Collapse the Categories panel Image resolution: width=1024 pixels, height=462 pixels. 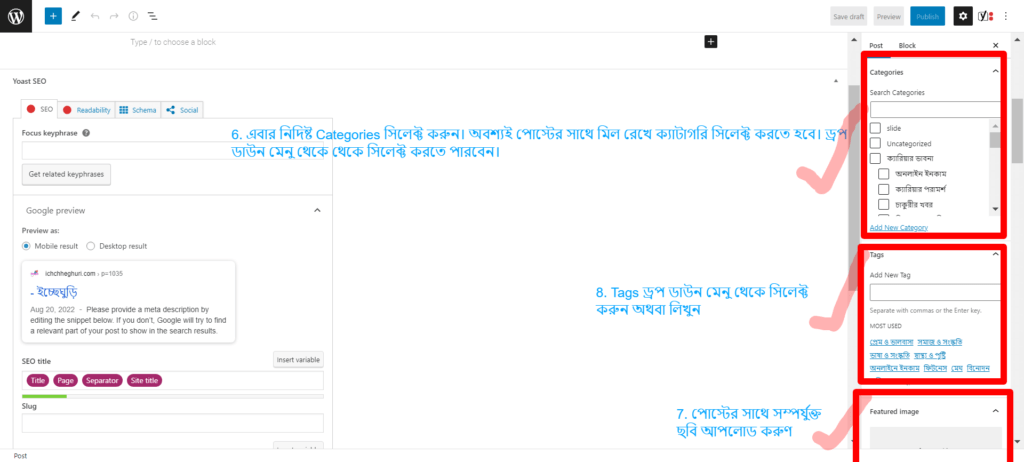tap(995, 71)
